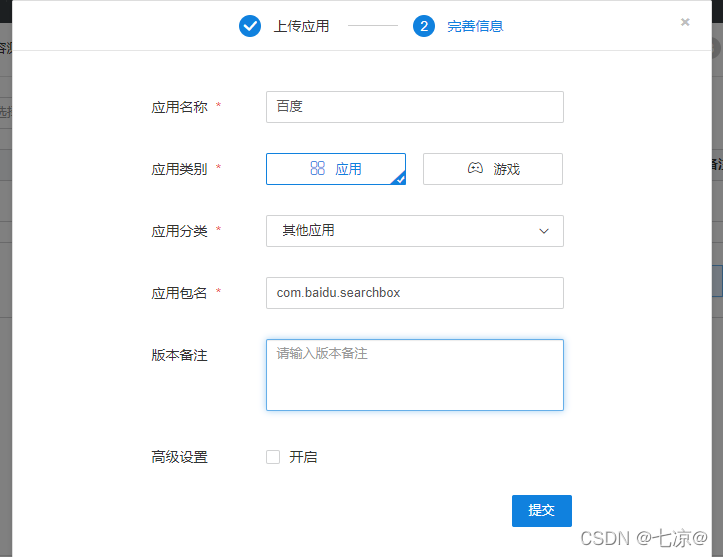Click the 高级设置 label
Viewport: 723px width, 557px height.
tap(179, 457)
